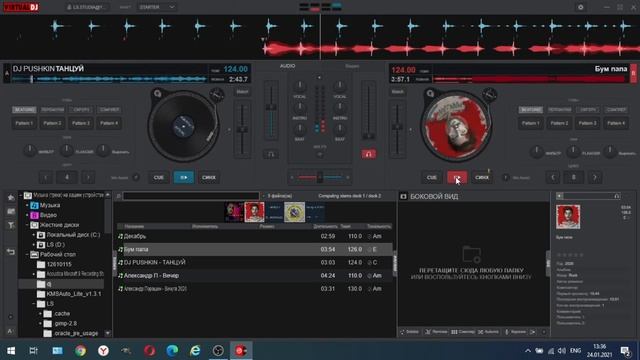Decrease loop length on left deck
The image size is (640, 360).
(46, 177)
